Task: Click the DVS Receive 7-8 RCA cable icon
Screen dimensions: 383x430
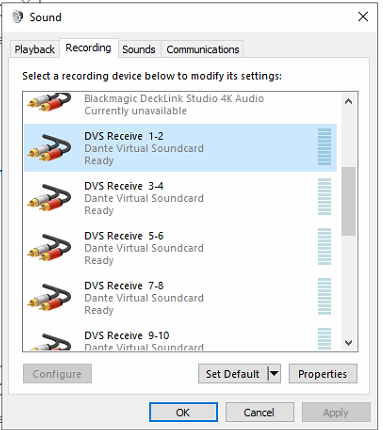Action: [49, 297]
